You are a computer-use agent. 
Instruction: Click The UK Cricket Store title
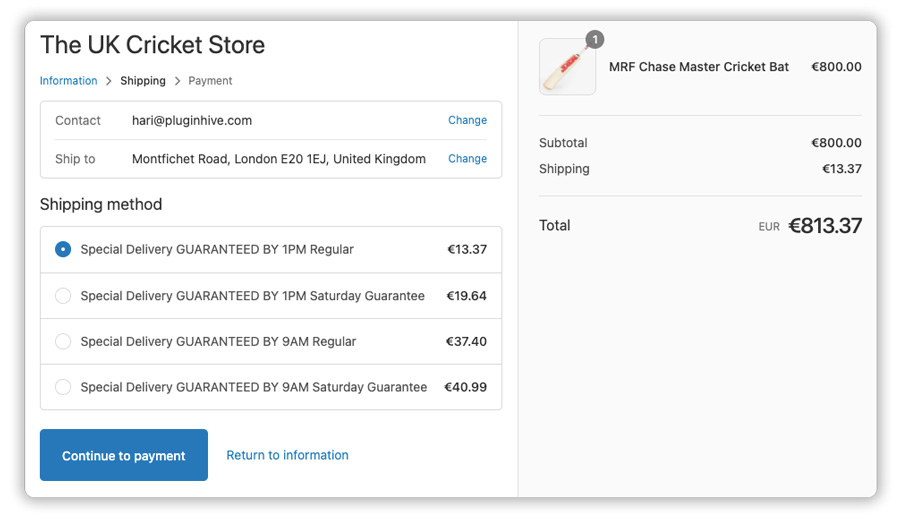(x=153, y=45)
